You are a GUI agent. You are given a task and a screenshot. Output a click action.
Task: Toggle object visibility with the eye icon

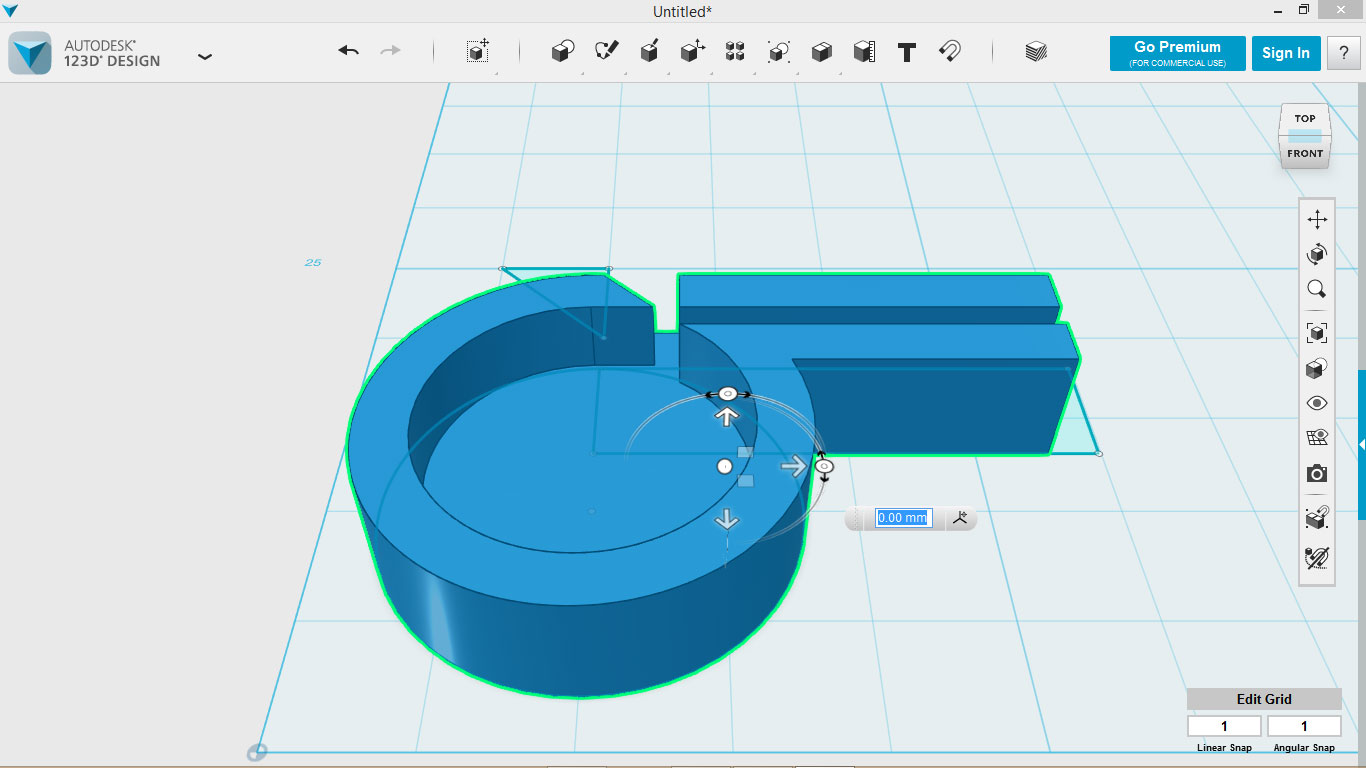click(1317, 403)
